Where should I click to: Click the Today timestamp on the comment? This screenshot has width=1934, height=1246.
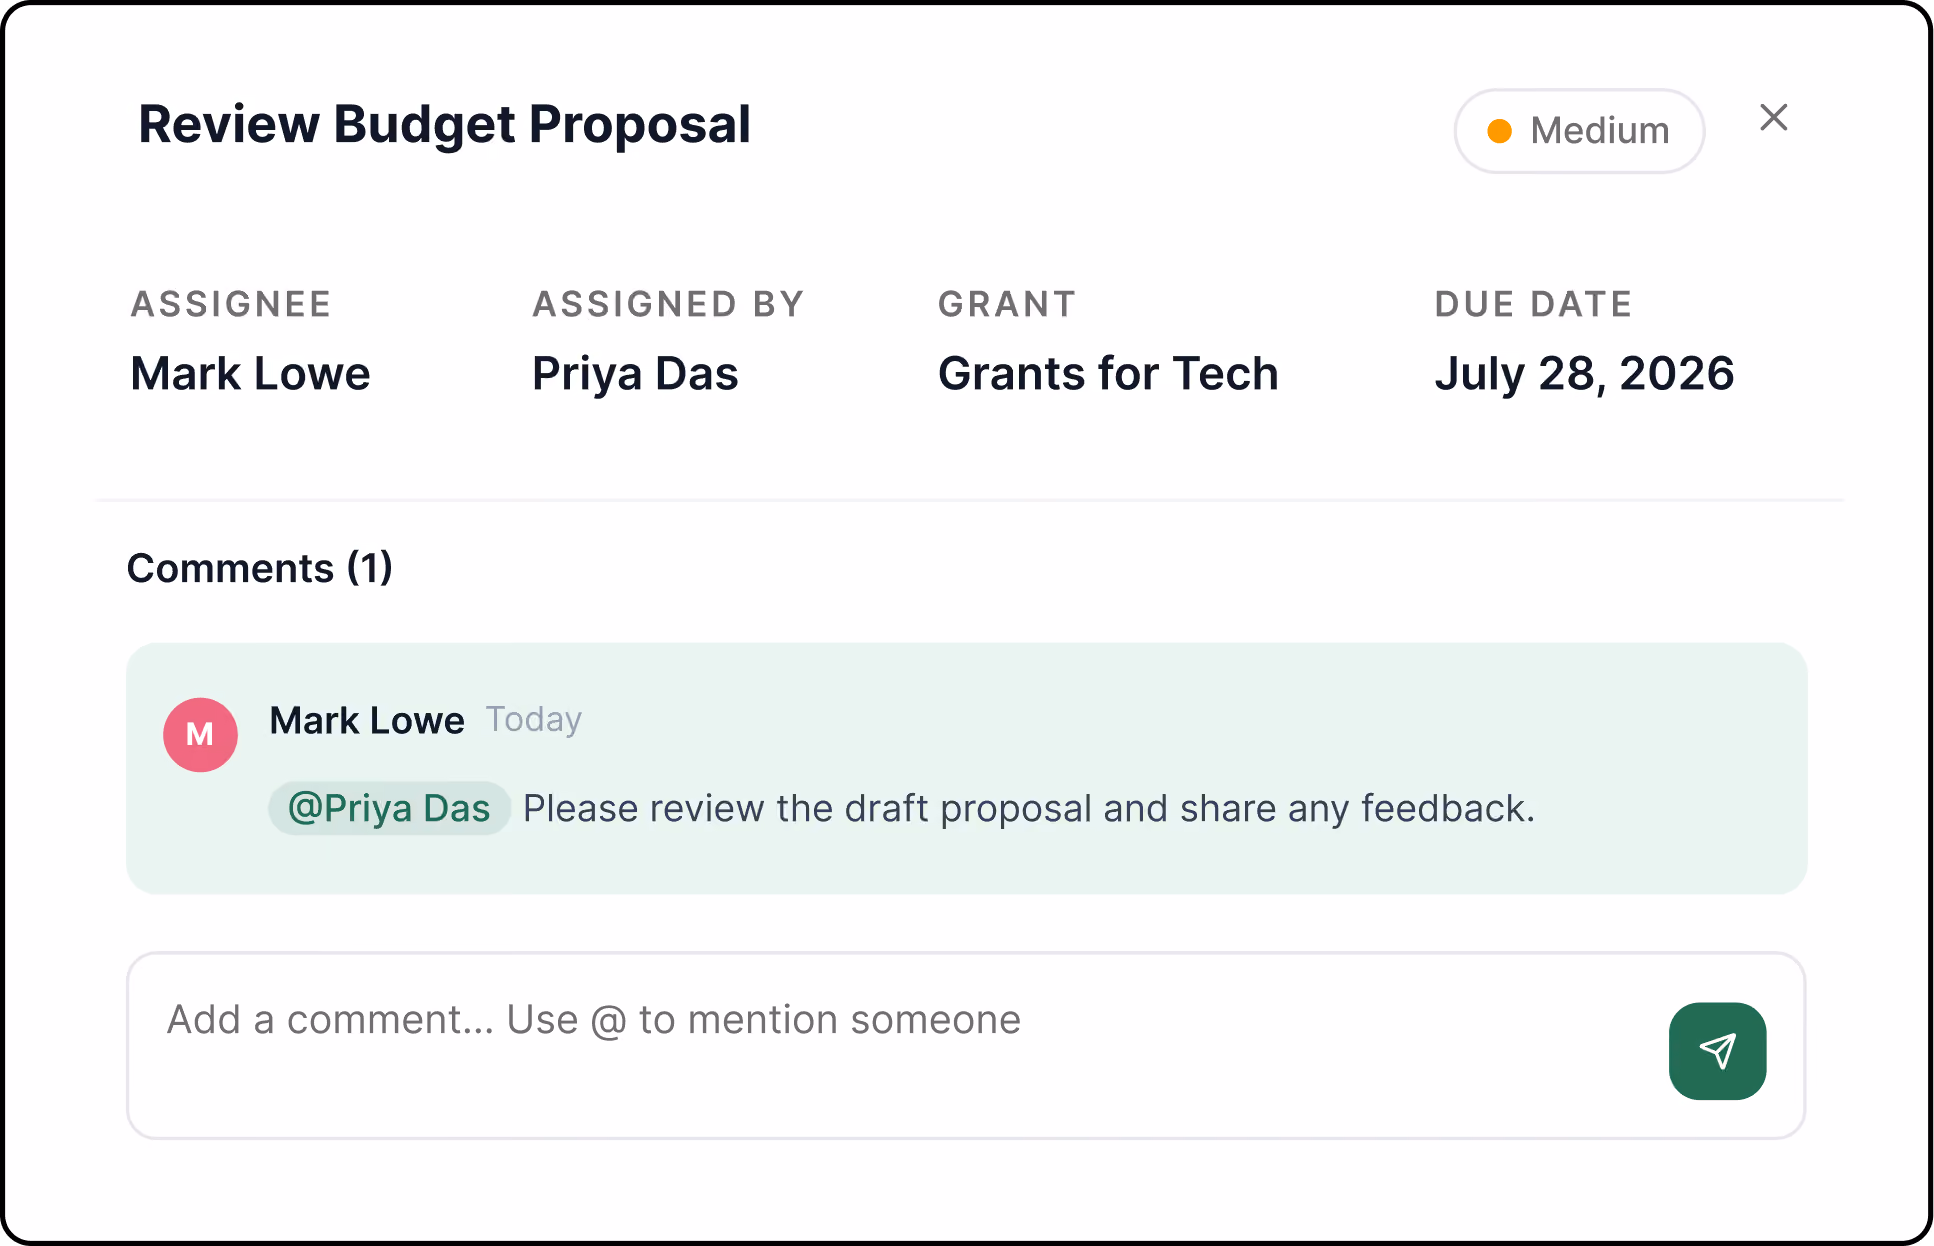tap(534, 720)
